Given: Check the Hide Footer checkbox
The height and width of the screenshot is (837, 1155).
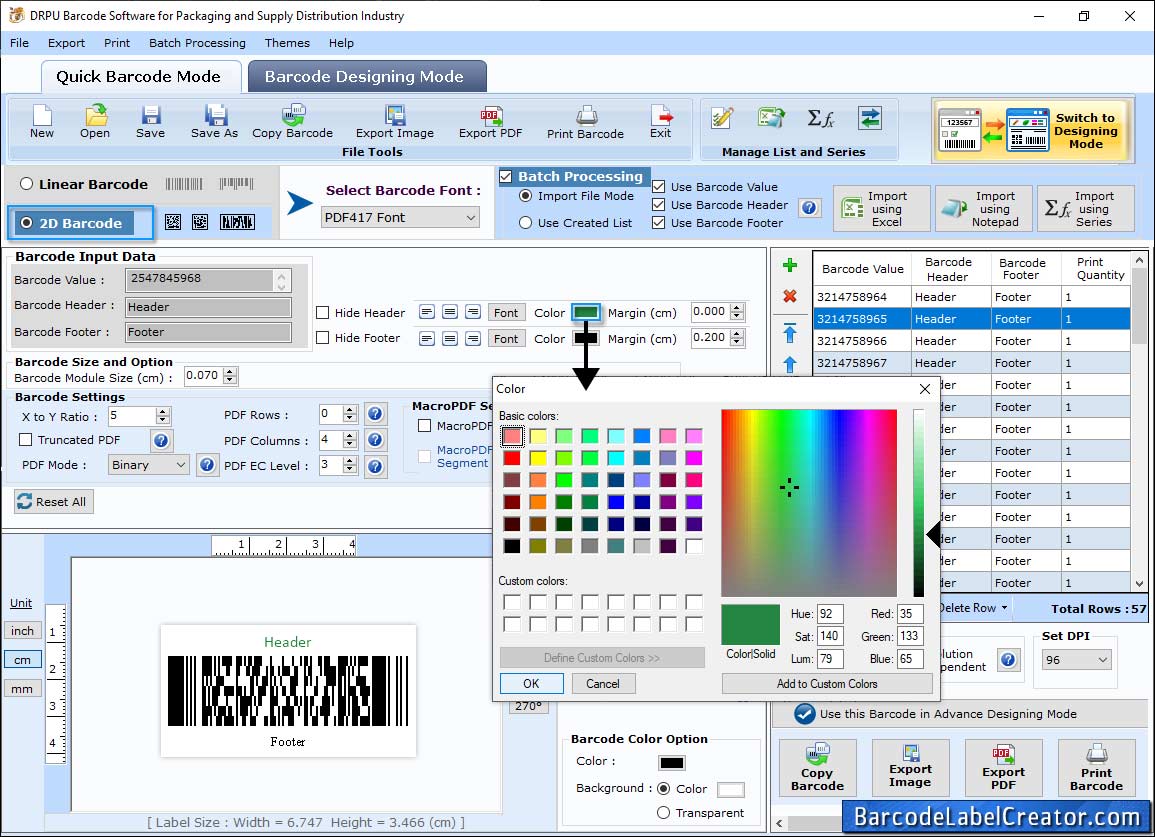Looking at the screenshot, I should [x=323, y=337].
